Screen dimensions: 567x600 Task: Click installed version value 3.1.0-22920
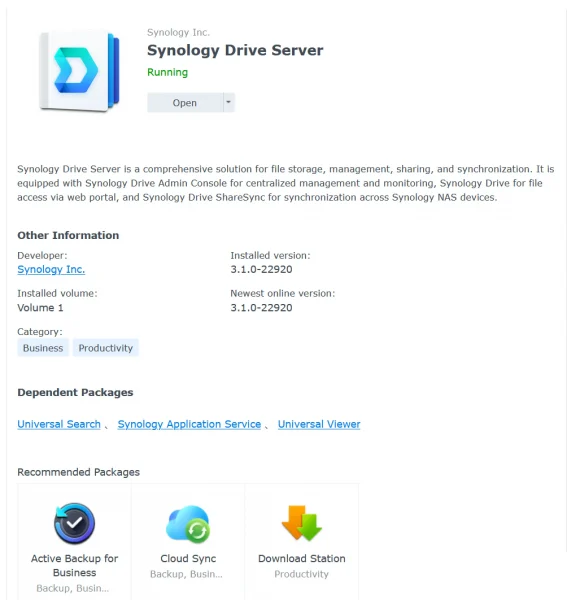261,269
